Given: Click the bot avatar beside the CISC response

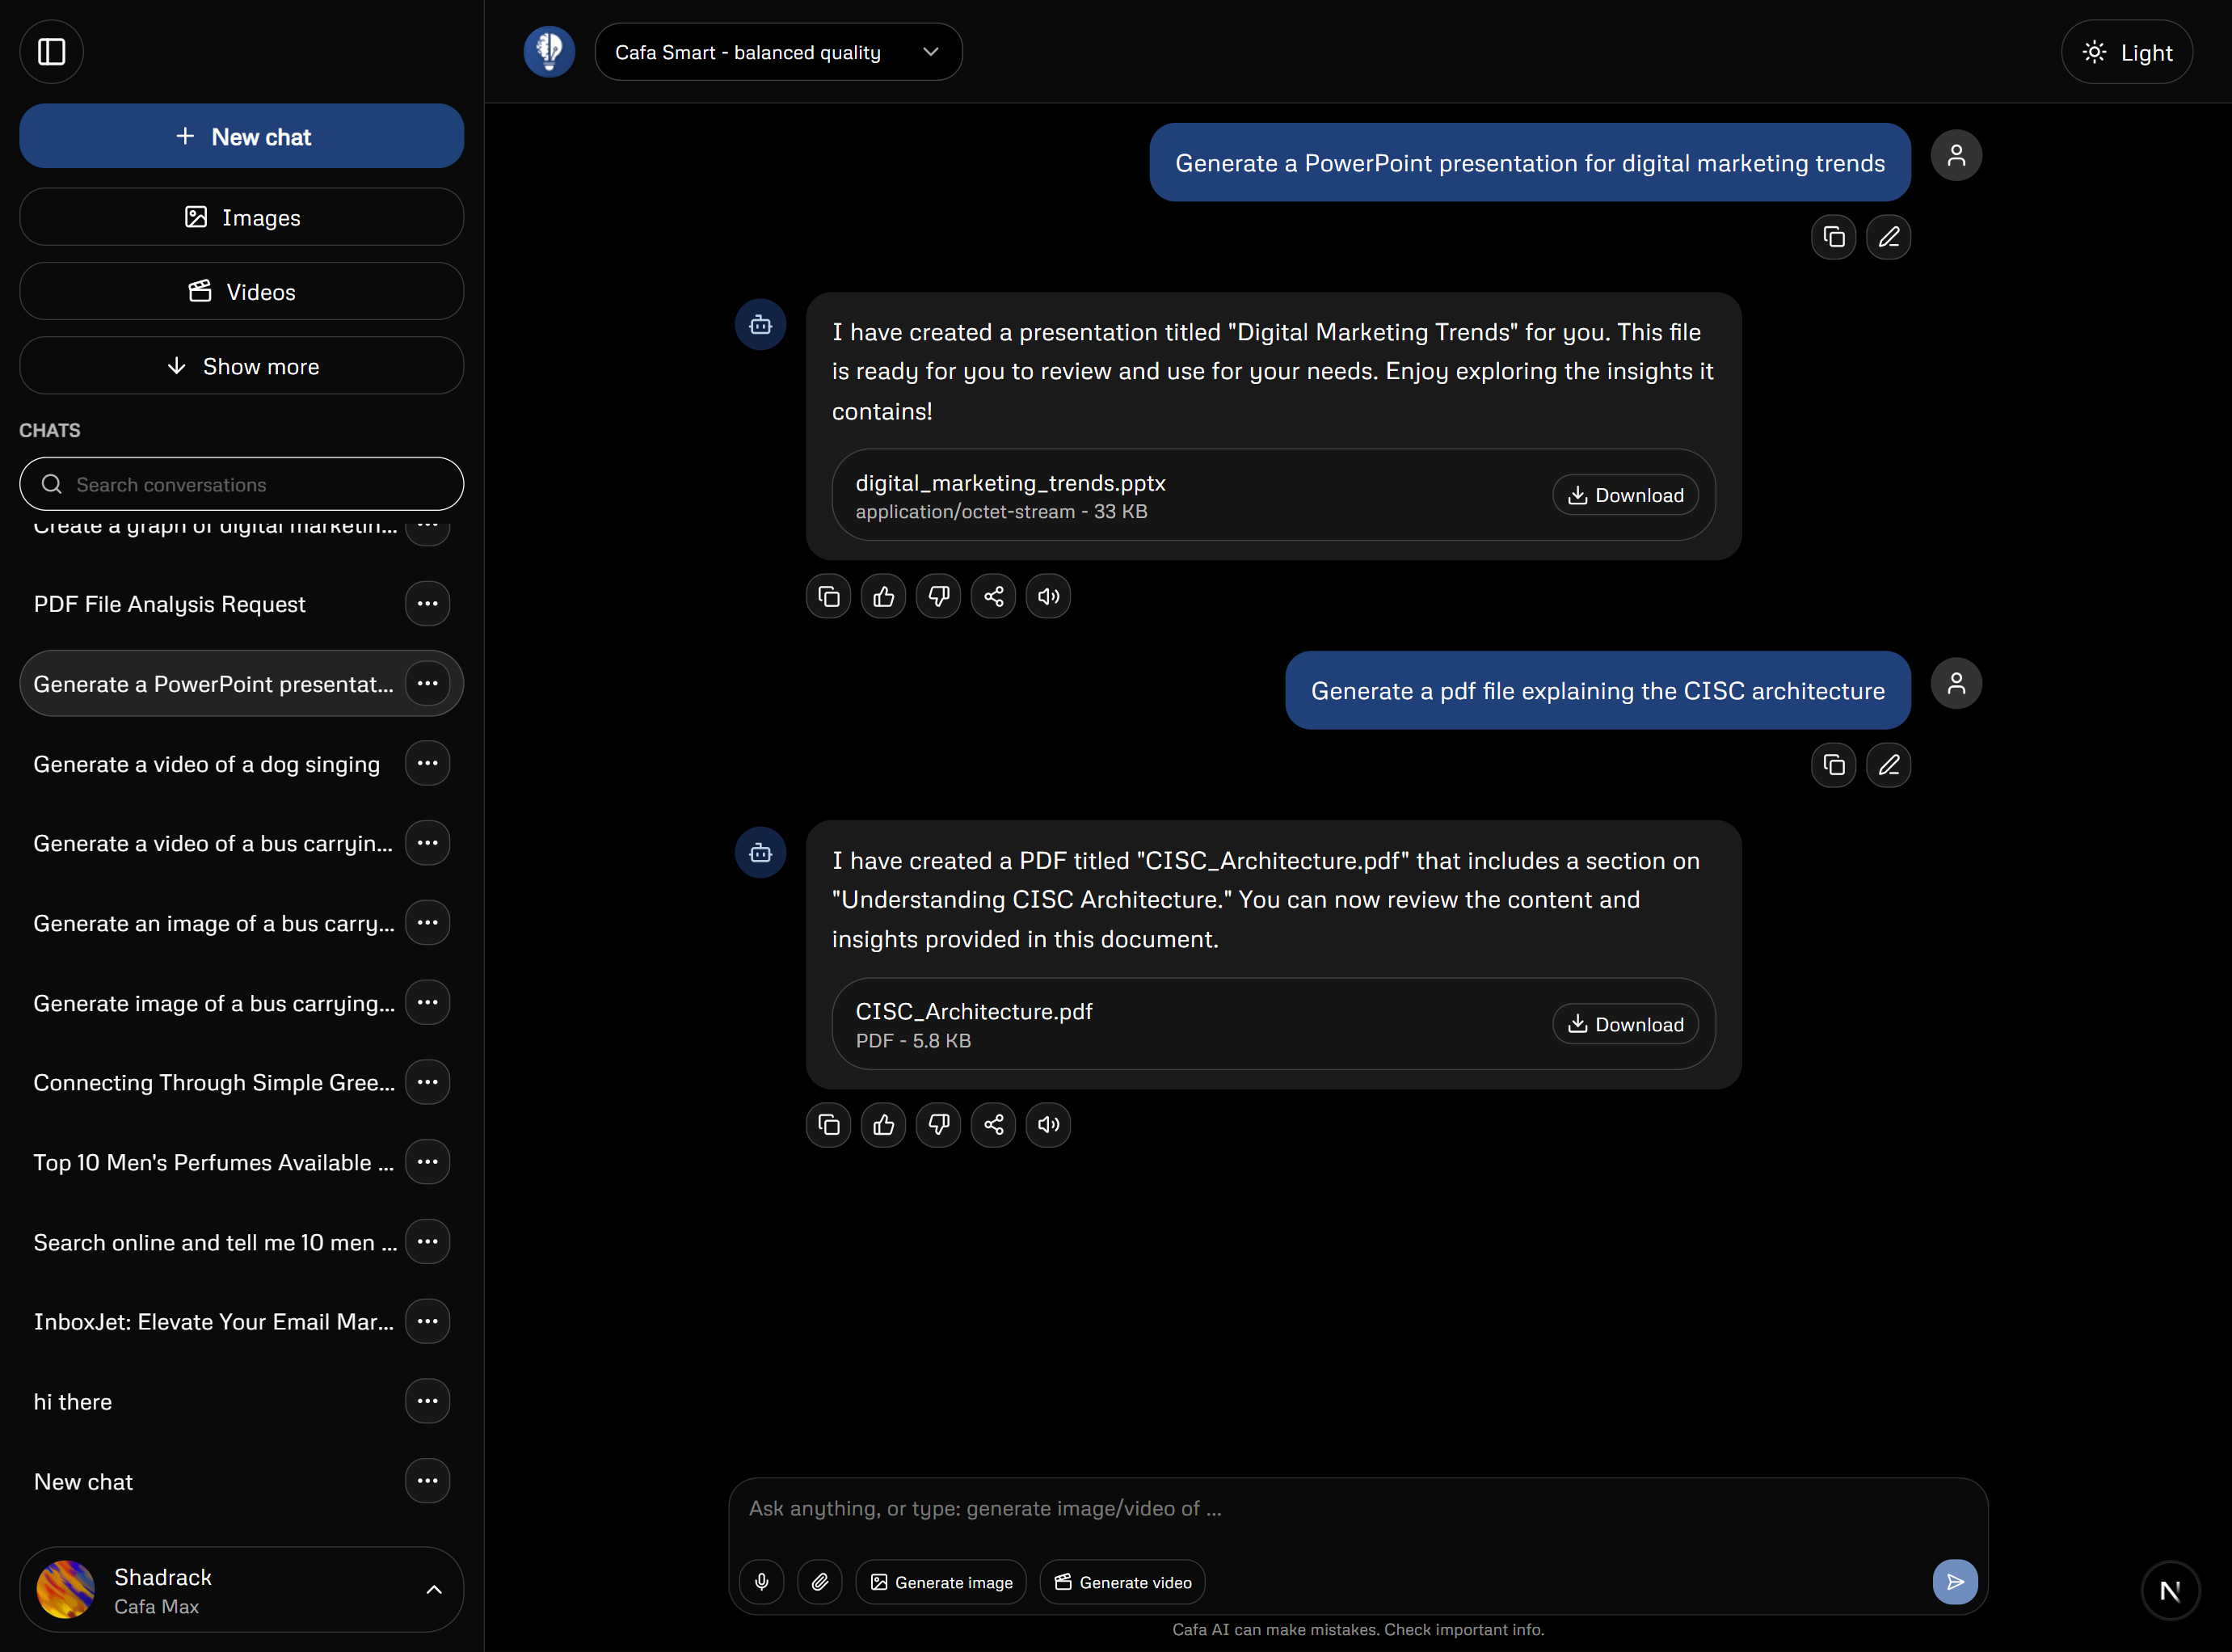Looking at the screenshot, I should [x=760, y=853].
